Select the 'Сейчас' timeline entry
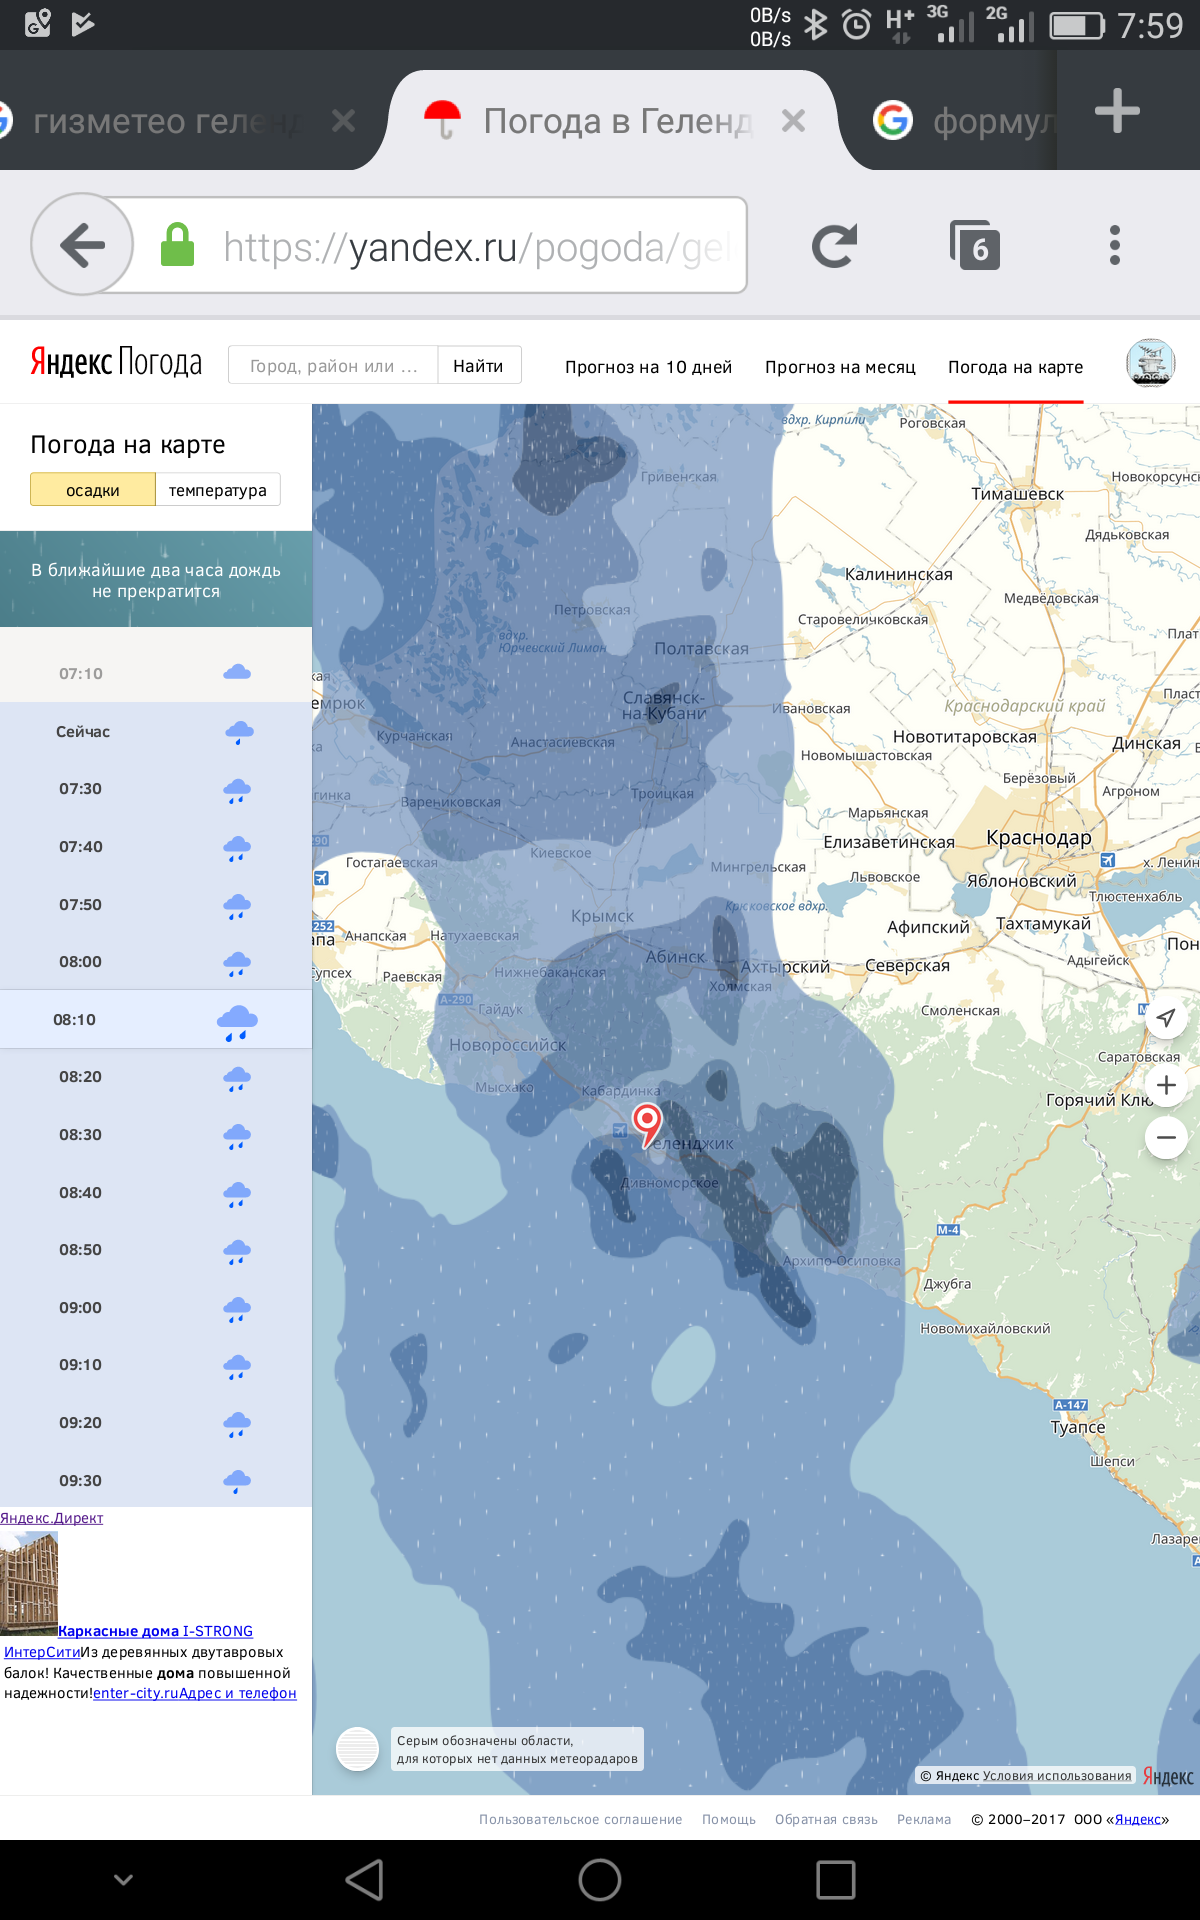The width and height of the screenshot is (1200, 1920). [156, 731]
